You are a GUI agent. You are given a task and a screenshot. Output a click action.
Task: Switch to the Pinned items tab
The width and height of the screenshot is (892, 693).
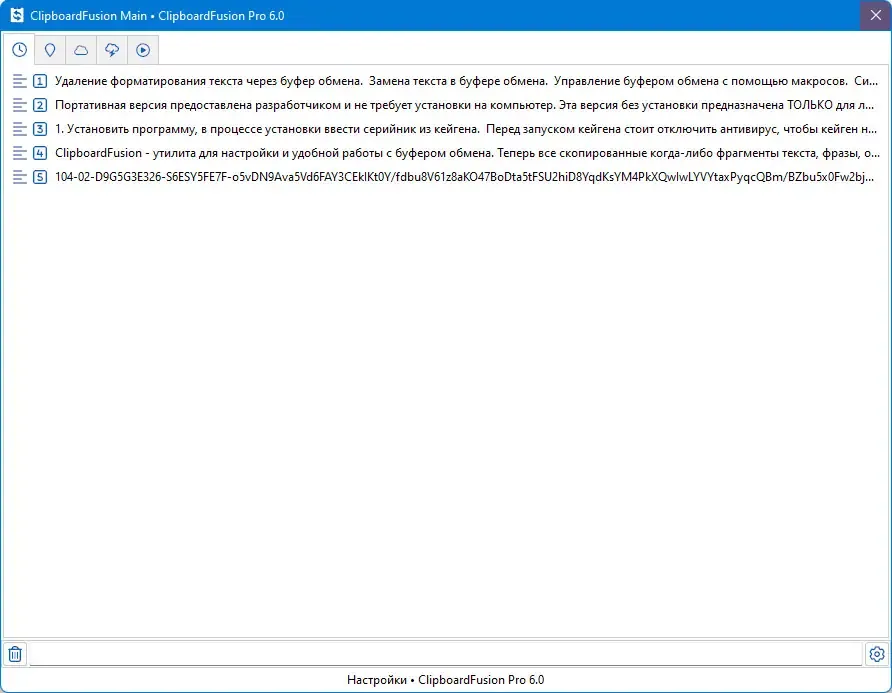point(50,50)
